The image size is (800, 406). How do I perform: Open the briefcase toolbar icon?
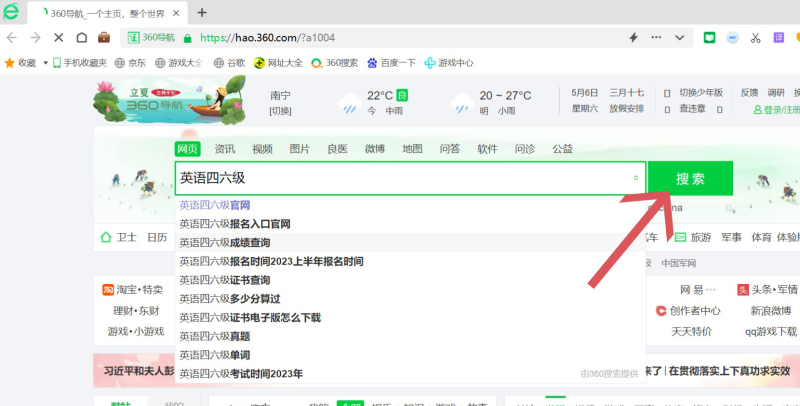pos(104,38)
